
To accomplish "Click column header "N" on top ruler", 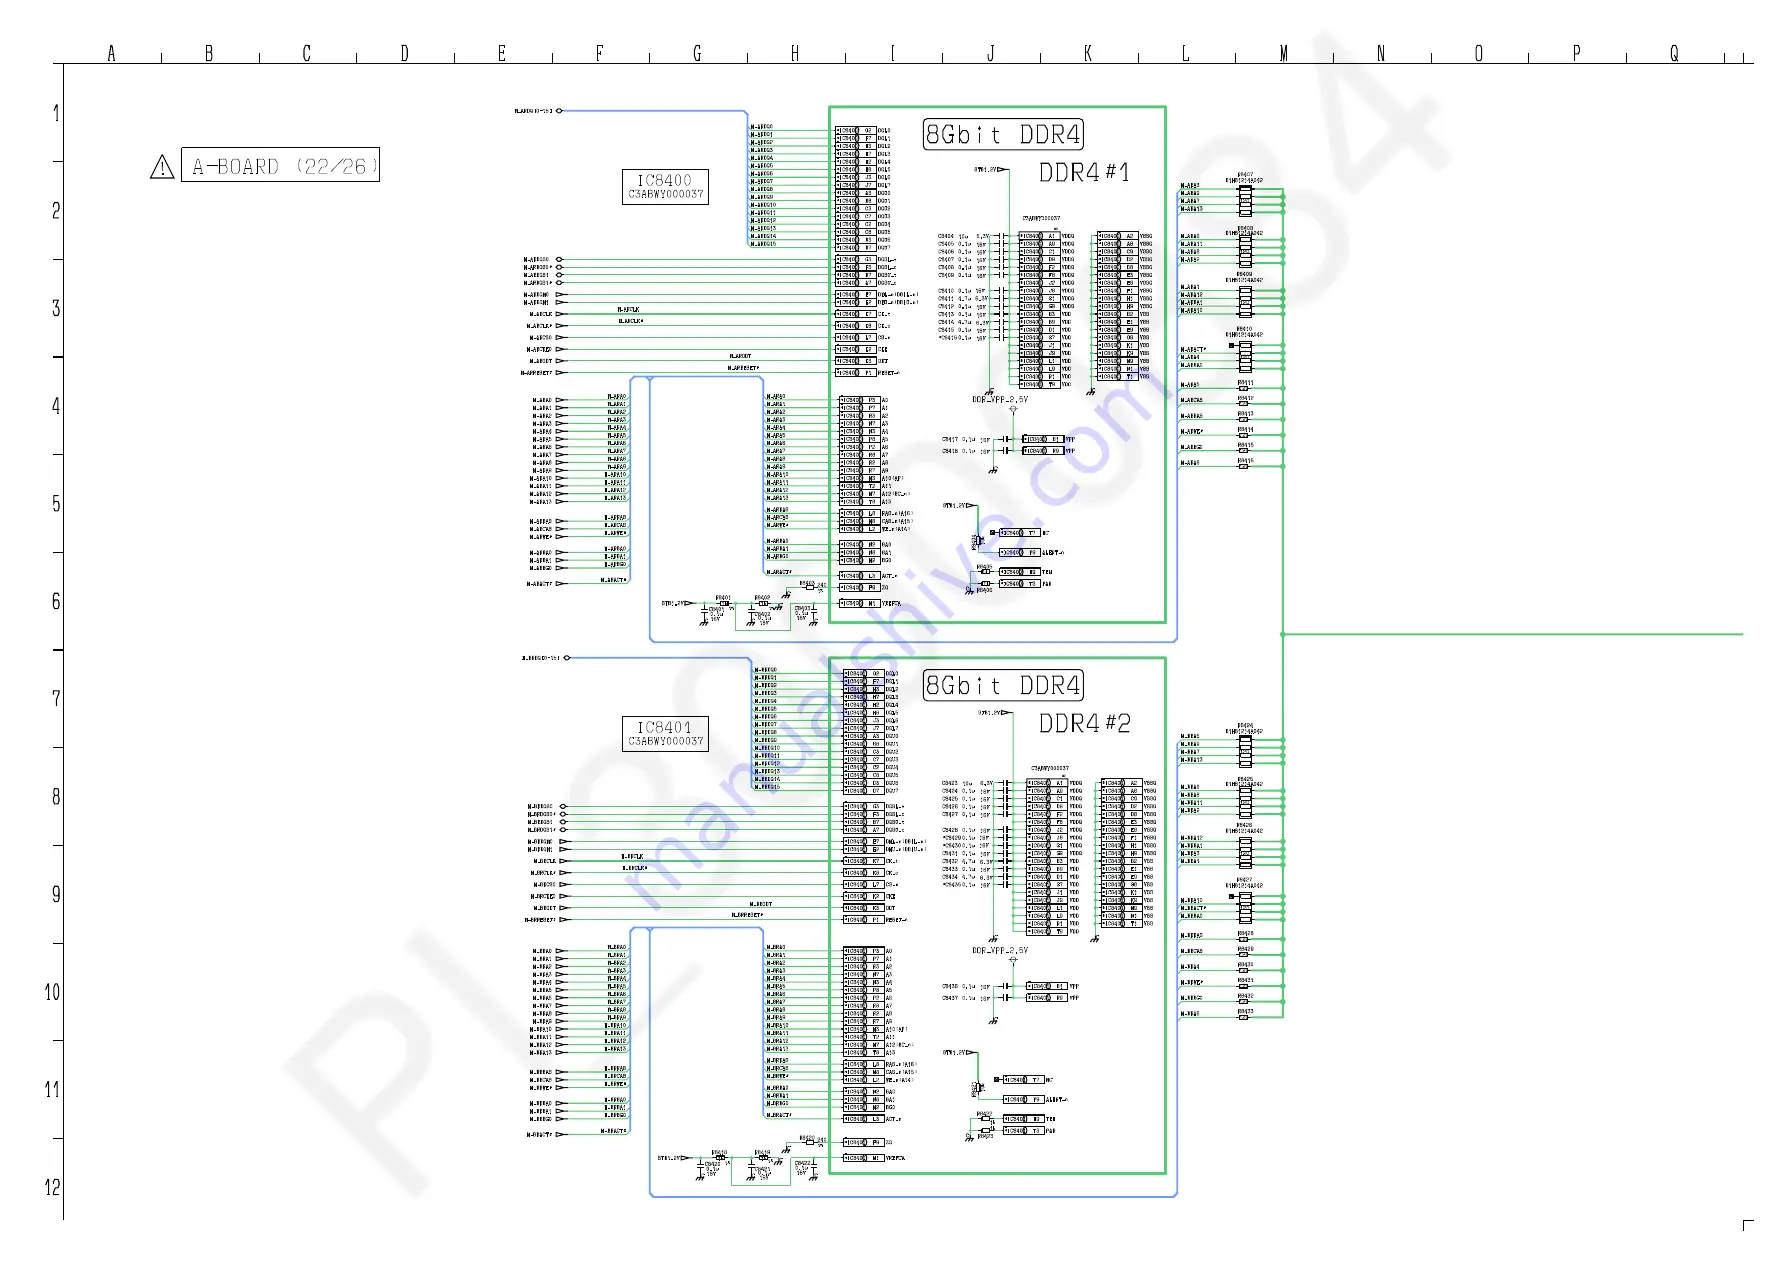I will [1381, 53].
